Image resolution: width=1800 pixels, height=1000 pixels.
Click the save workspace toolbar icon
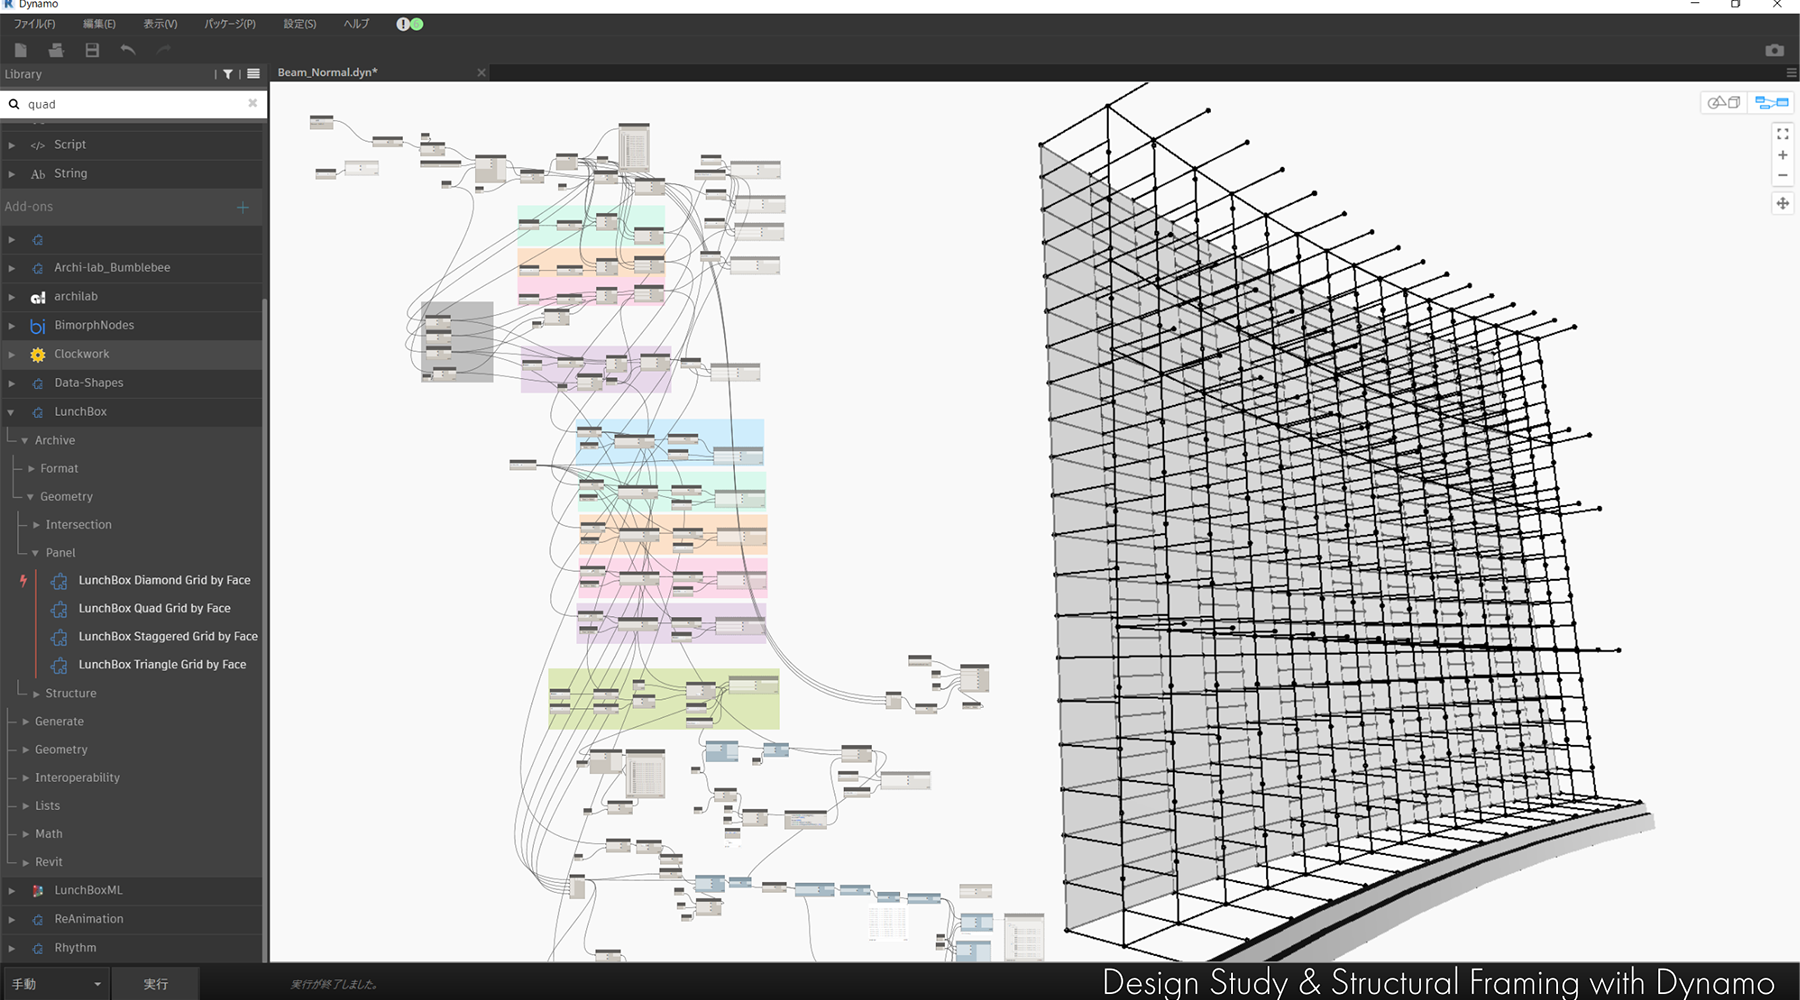coord(92,50)
